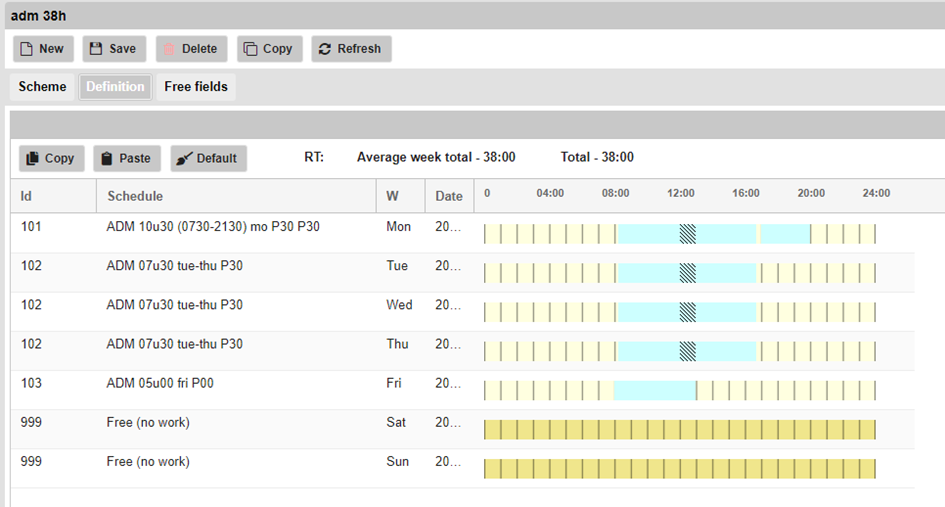Click the Paste clipboard icon
This screenshot has width=945, height=507.
click(x=107, y=158)
